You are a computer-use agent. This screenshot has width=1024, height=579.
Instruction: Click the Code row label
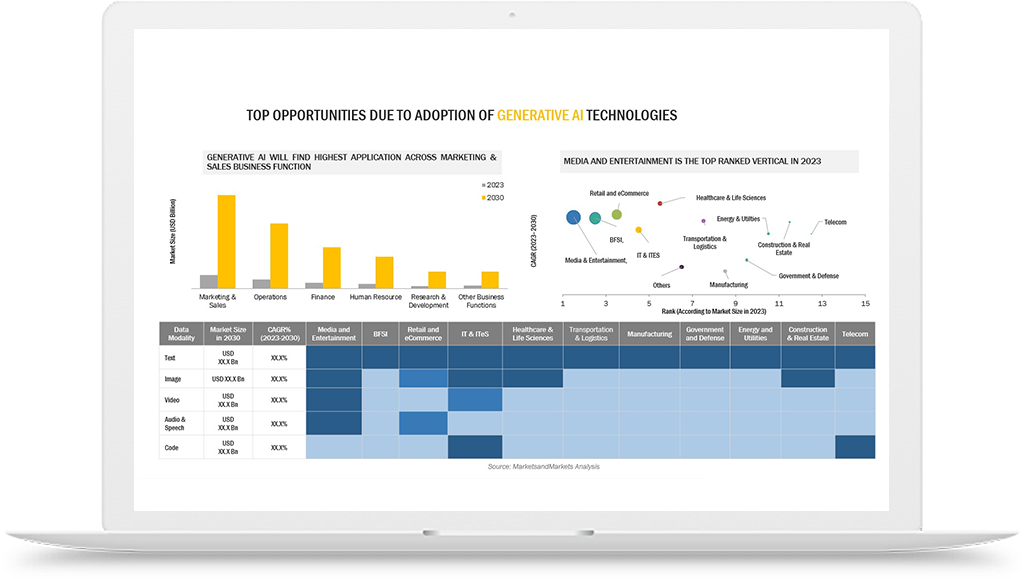(x=172, y=447)
